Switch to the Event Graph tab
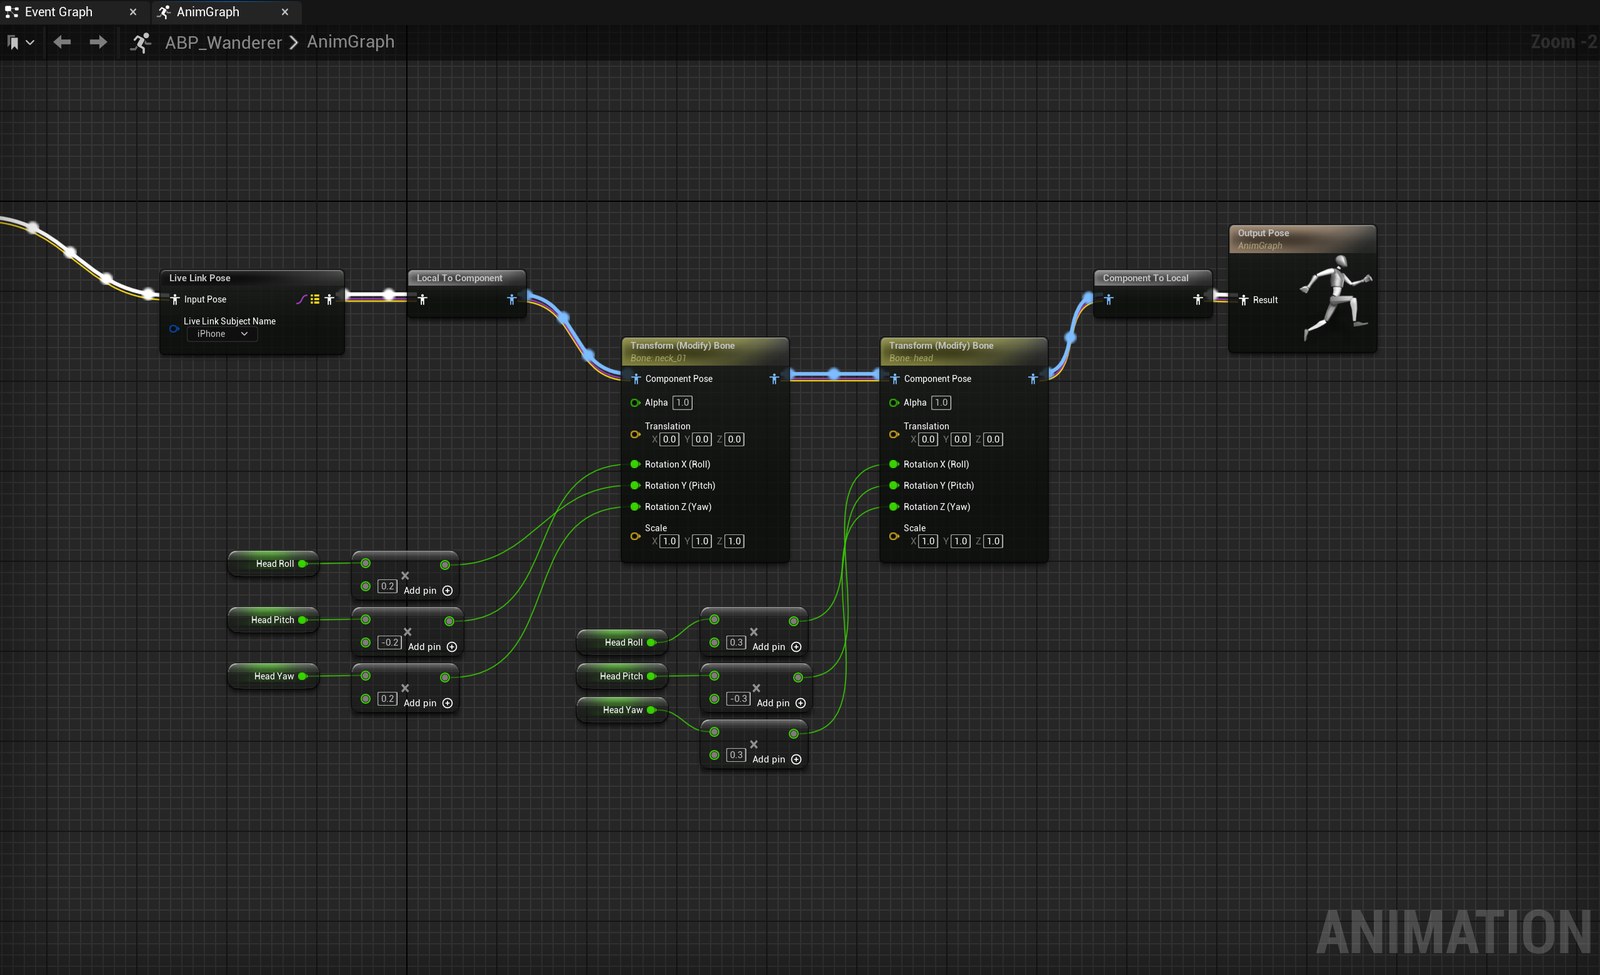Screen dimensions: 1600x975 click(x=58, y=12)
